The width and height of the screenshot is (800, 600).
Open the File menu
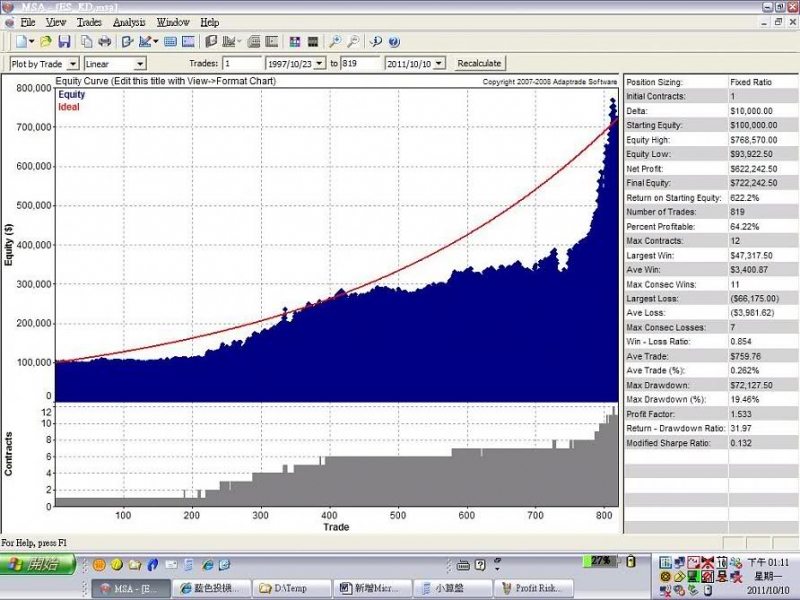point(28,22)
